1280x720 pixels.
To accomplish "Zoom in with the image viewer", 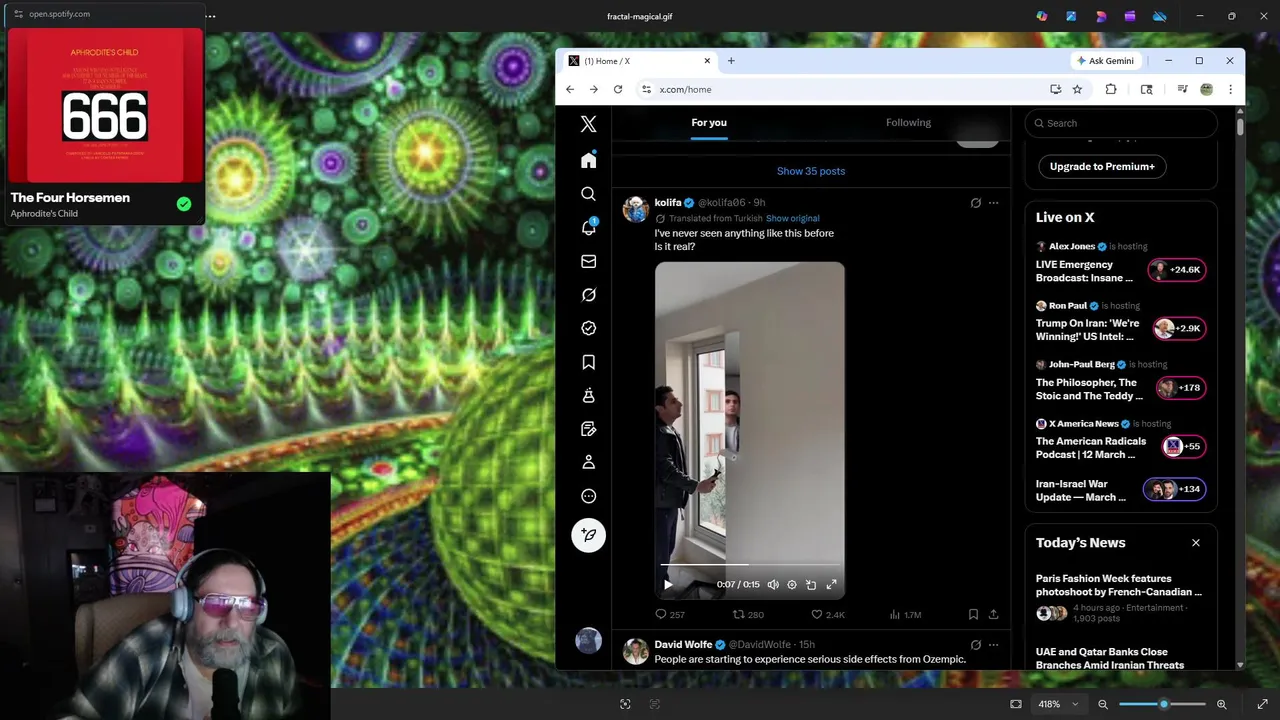I will 1221,704.
